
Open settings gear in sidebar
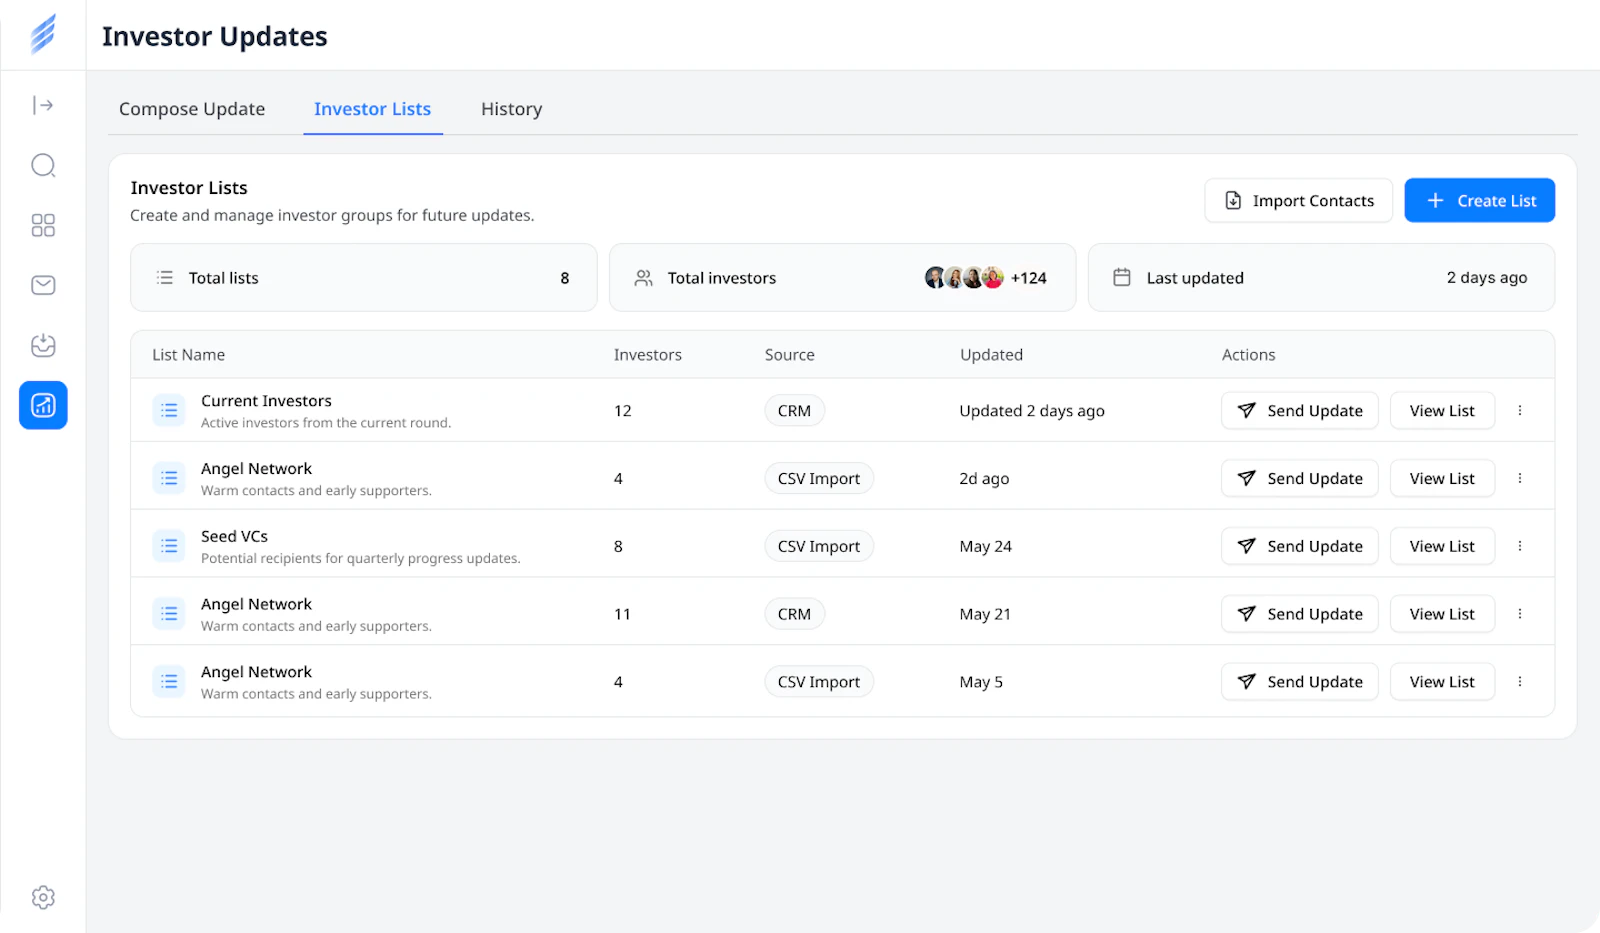click(43, 897)
